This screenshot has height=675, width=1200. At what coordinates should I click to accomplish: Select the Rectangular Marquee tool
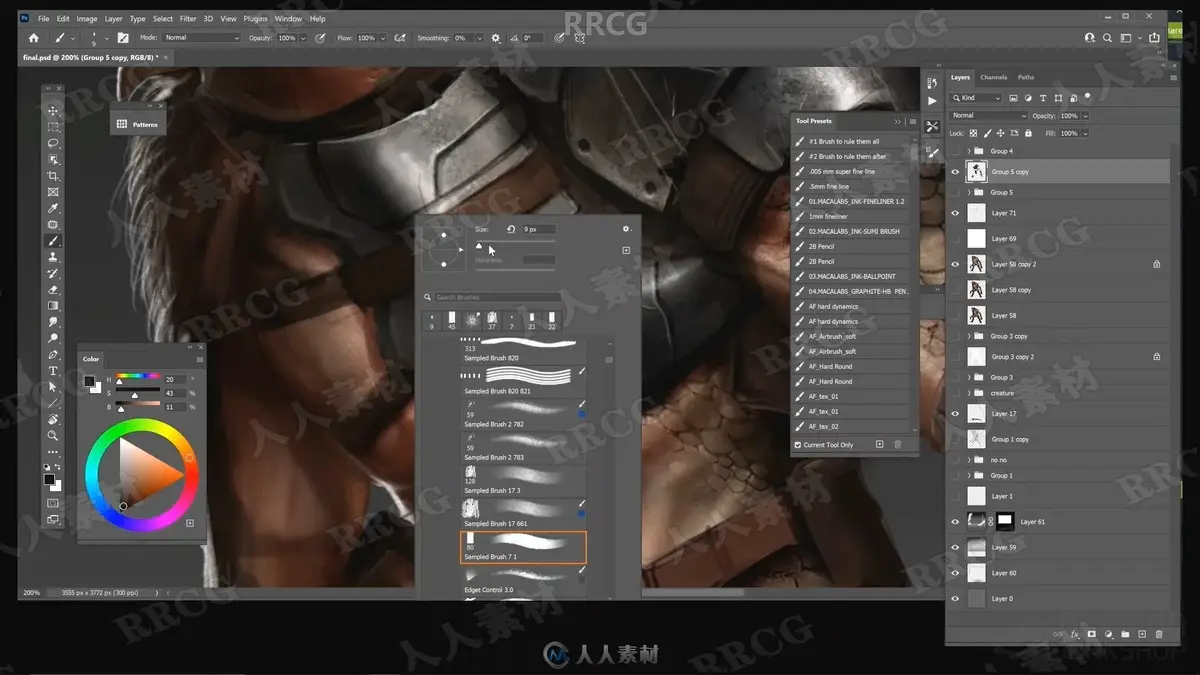click(x=54, y=127)
